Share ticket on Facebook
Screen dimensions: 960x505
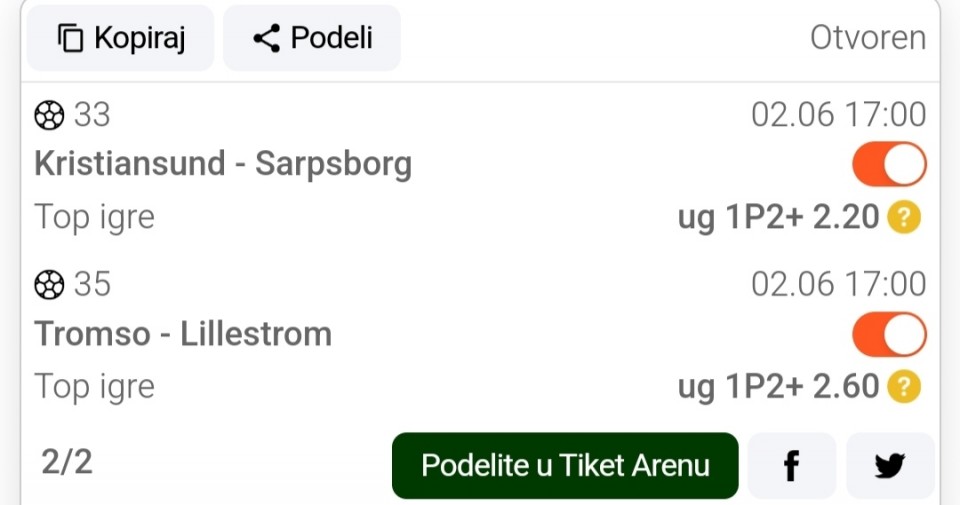click(792, 466)
